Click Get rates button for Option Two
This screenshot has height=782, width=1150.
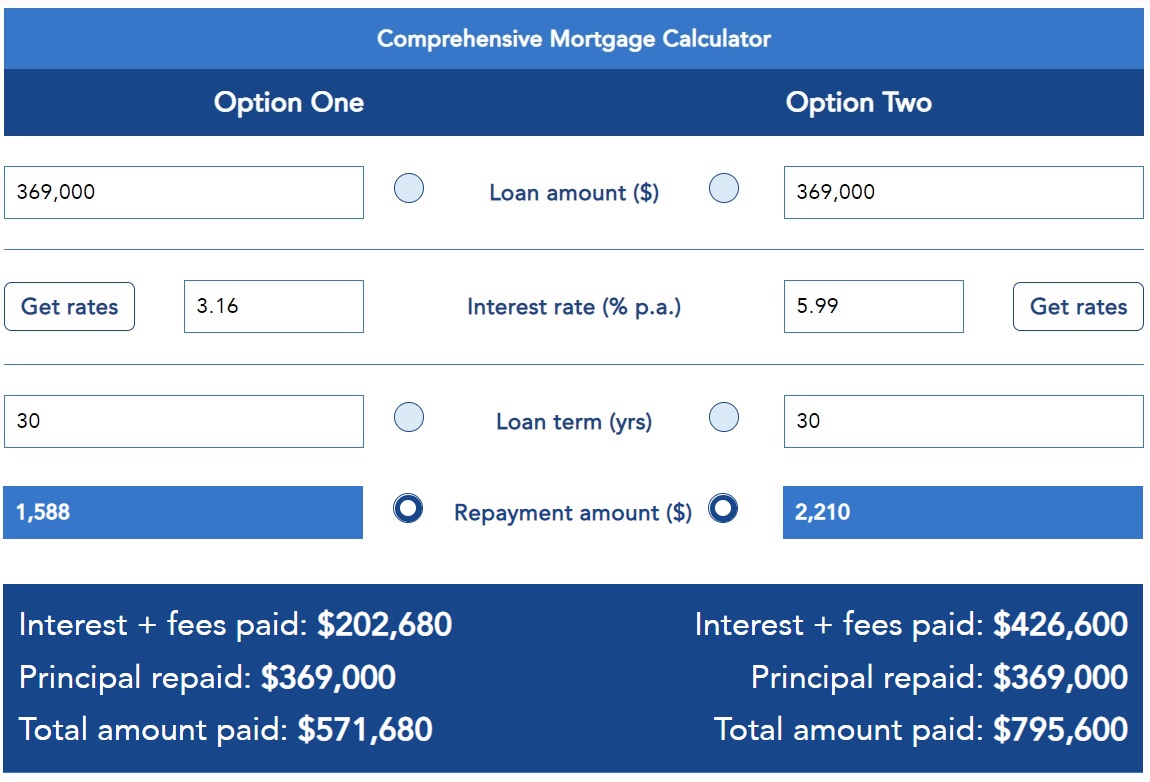tap(1078, 307)
